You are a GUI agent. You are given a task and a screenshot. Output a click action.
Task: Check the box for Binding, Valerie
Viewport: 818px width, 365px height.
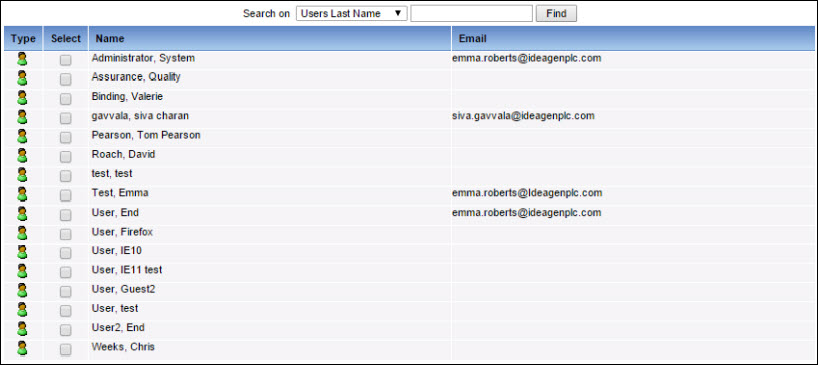[65, 99]
